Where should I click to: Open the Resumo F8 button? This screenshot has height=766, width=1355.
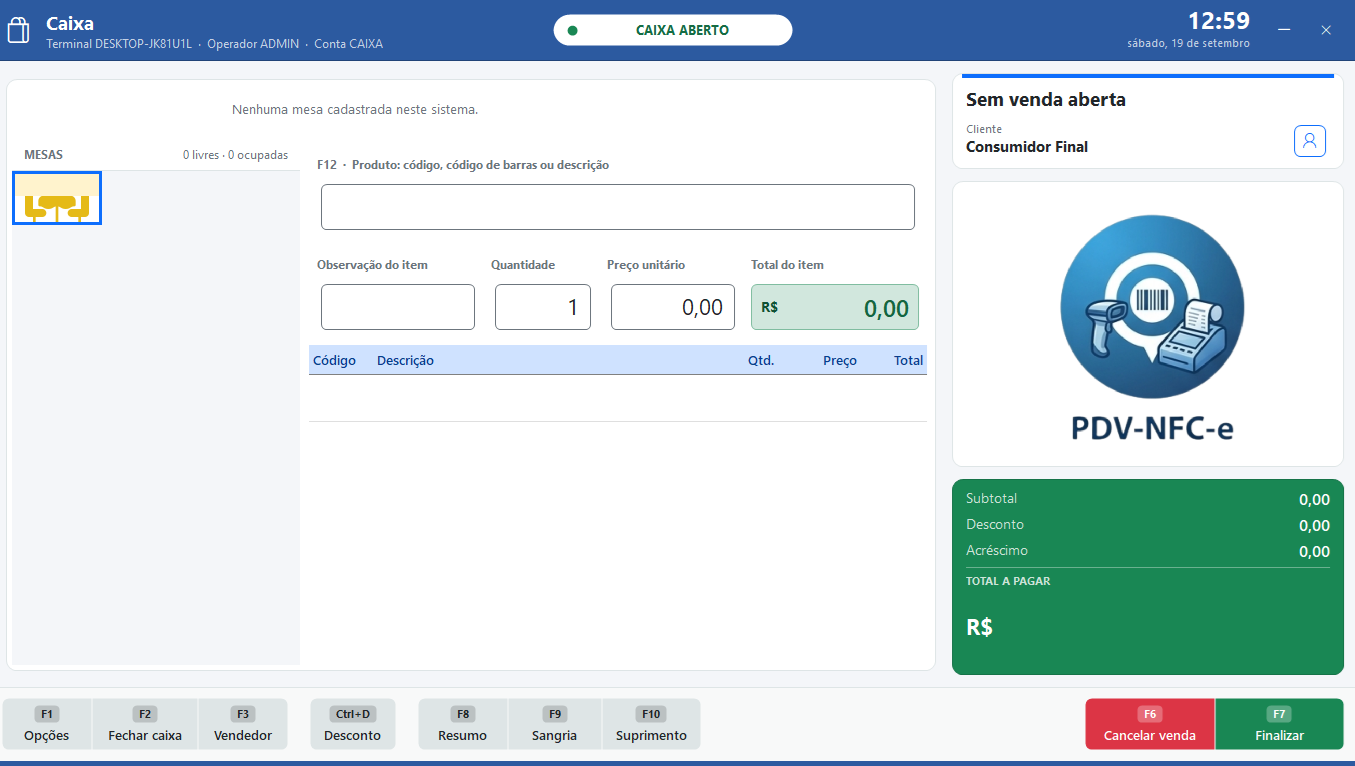[463, 724]
